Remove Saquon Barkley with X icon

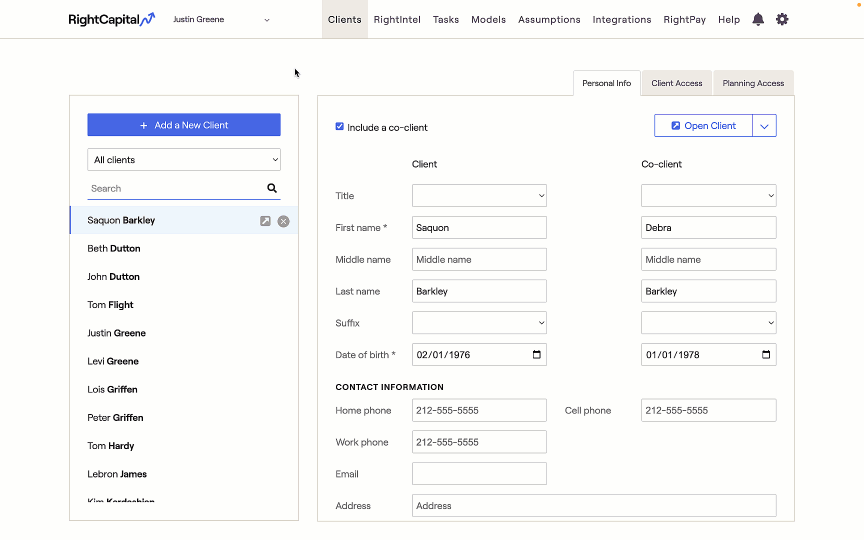coord(283,221)
